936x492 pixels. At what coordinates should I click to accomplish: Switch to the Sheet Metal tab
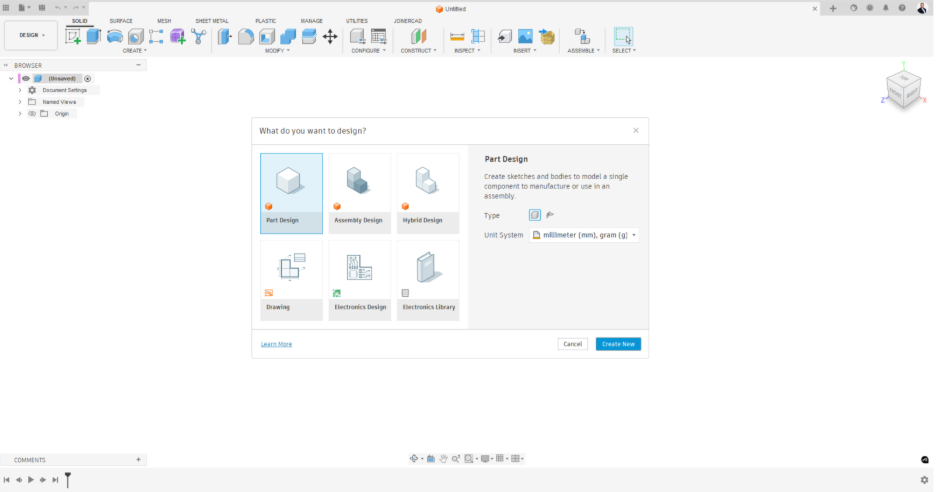tap(212, 21)
